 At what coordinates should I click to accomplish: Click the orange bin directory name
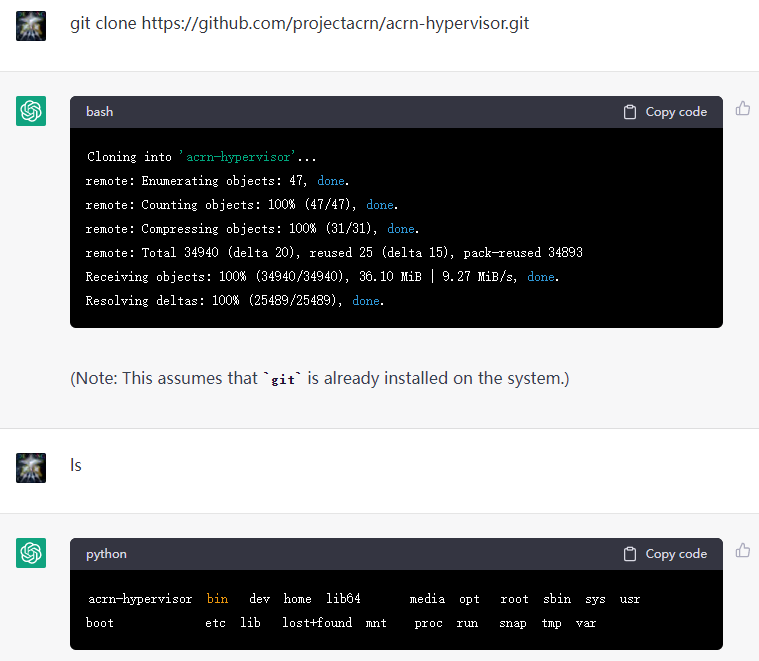point(217,599)
